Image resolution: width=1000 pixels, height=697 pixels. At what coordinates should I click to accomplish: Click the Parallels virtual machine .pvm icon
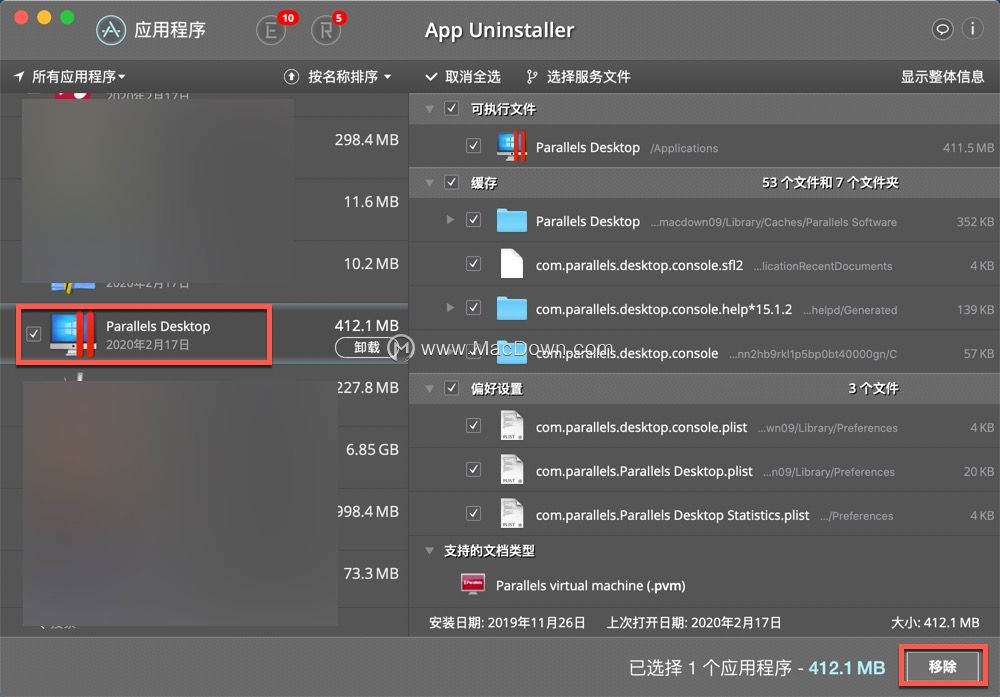click(x=473, y=584)
